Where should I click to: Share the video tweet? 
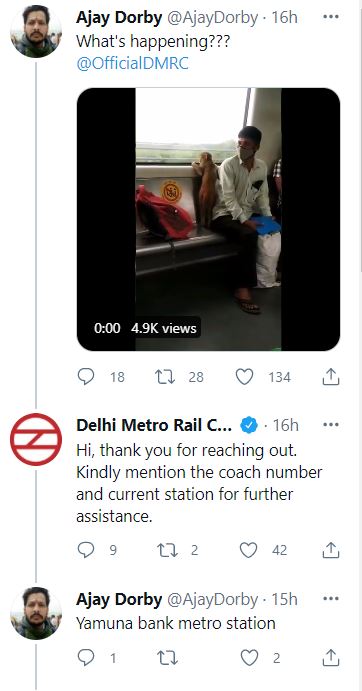[x=331, y=377]
